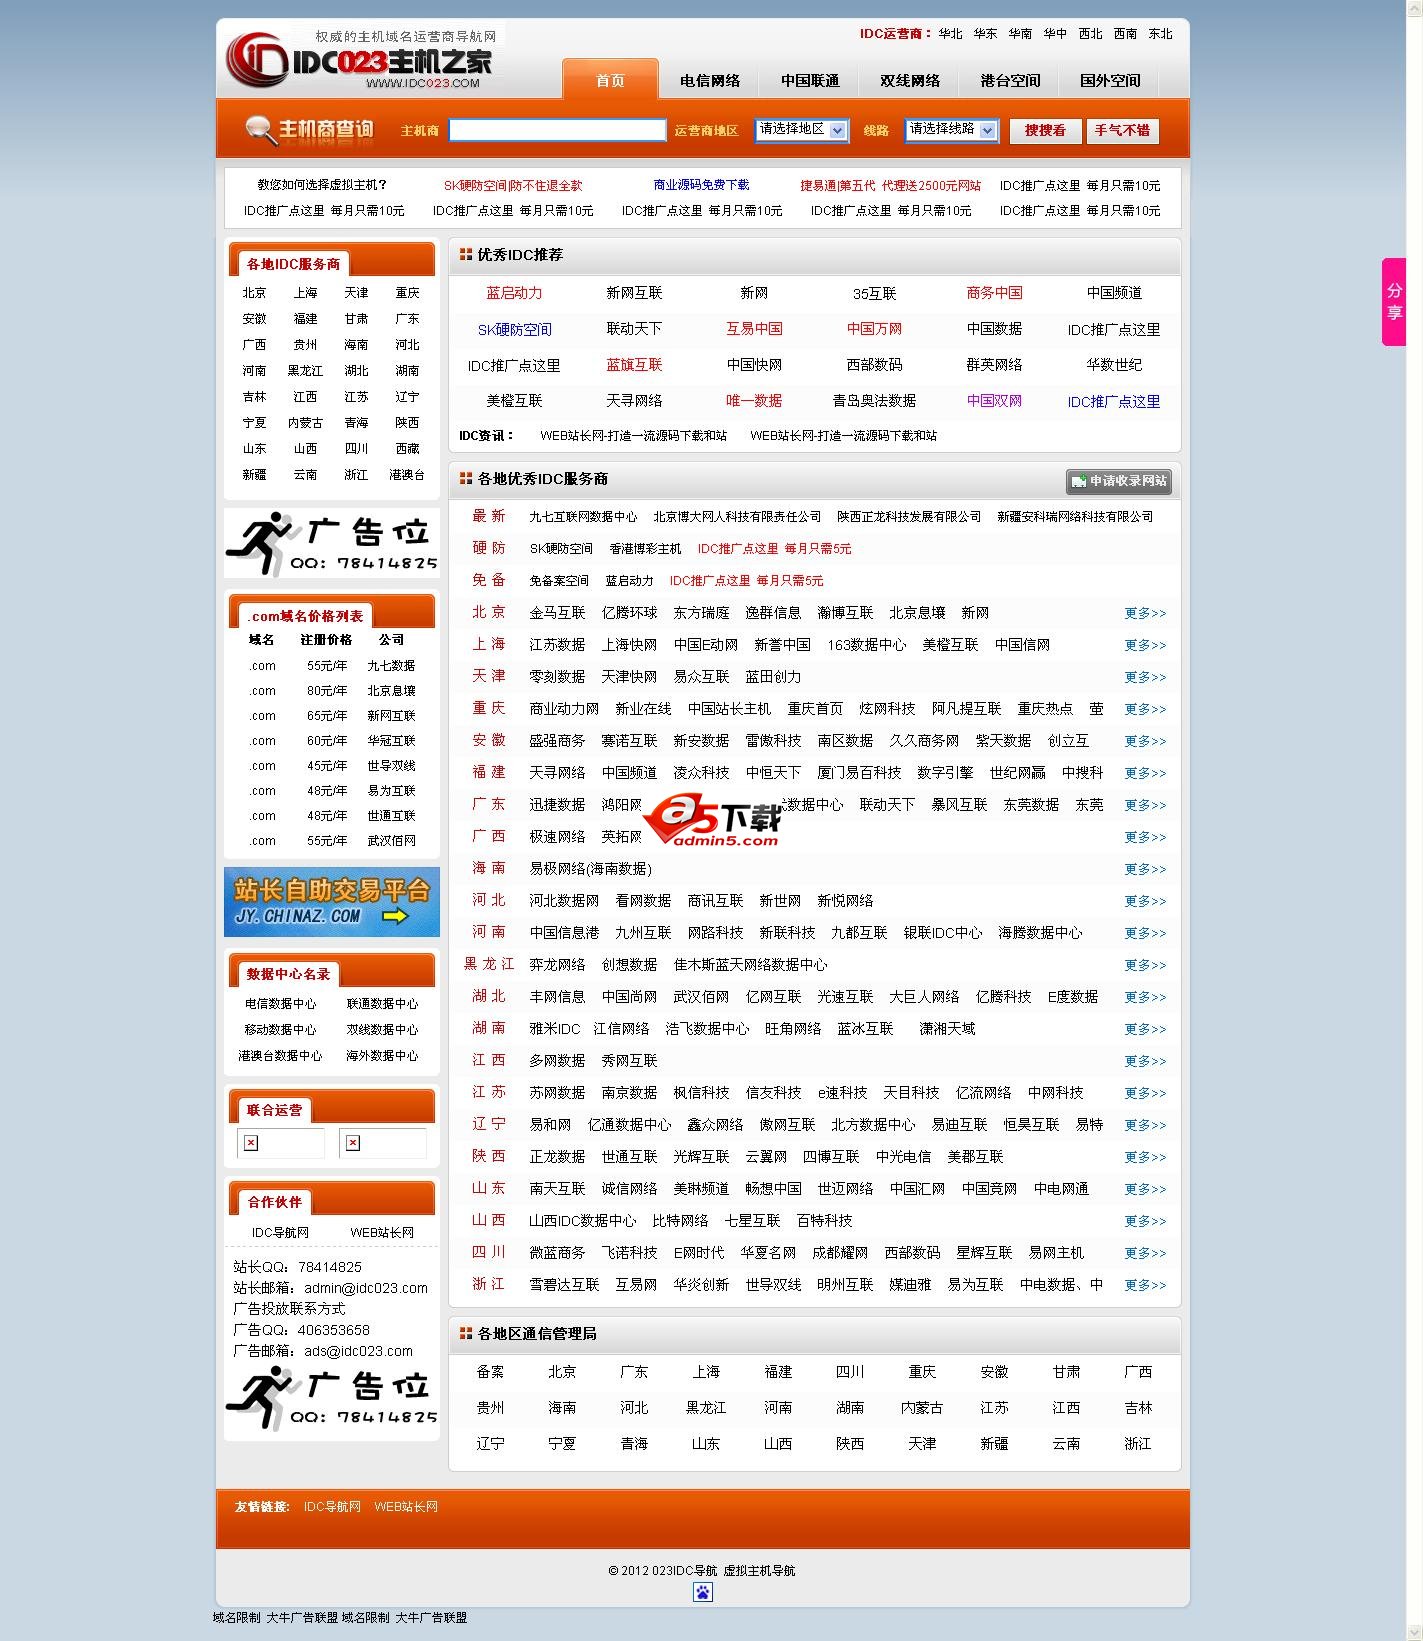Choose 天津 in the 各地IDC服务商 sidebar
The image size is (1423, 1641).
point(356,293)
